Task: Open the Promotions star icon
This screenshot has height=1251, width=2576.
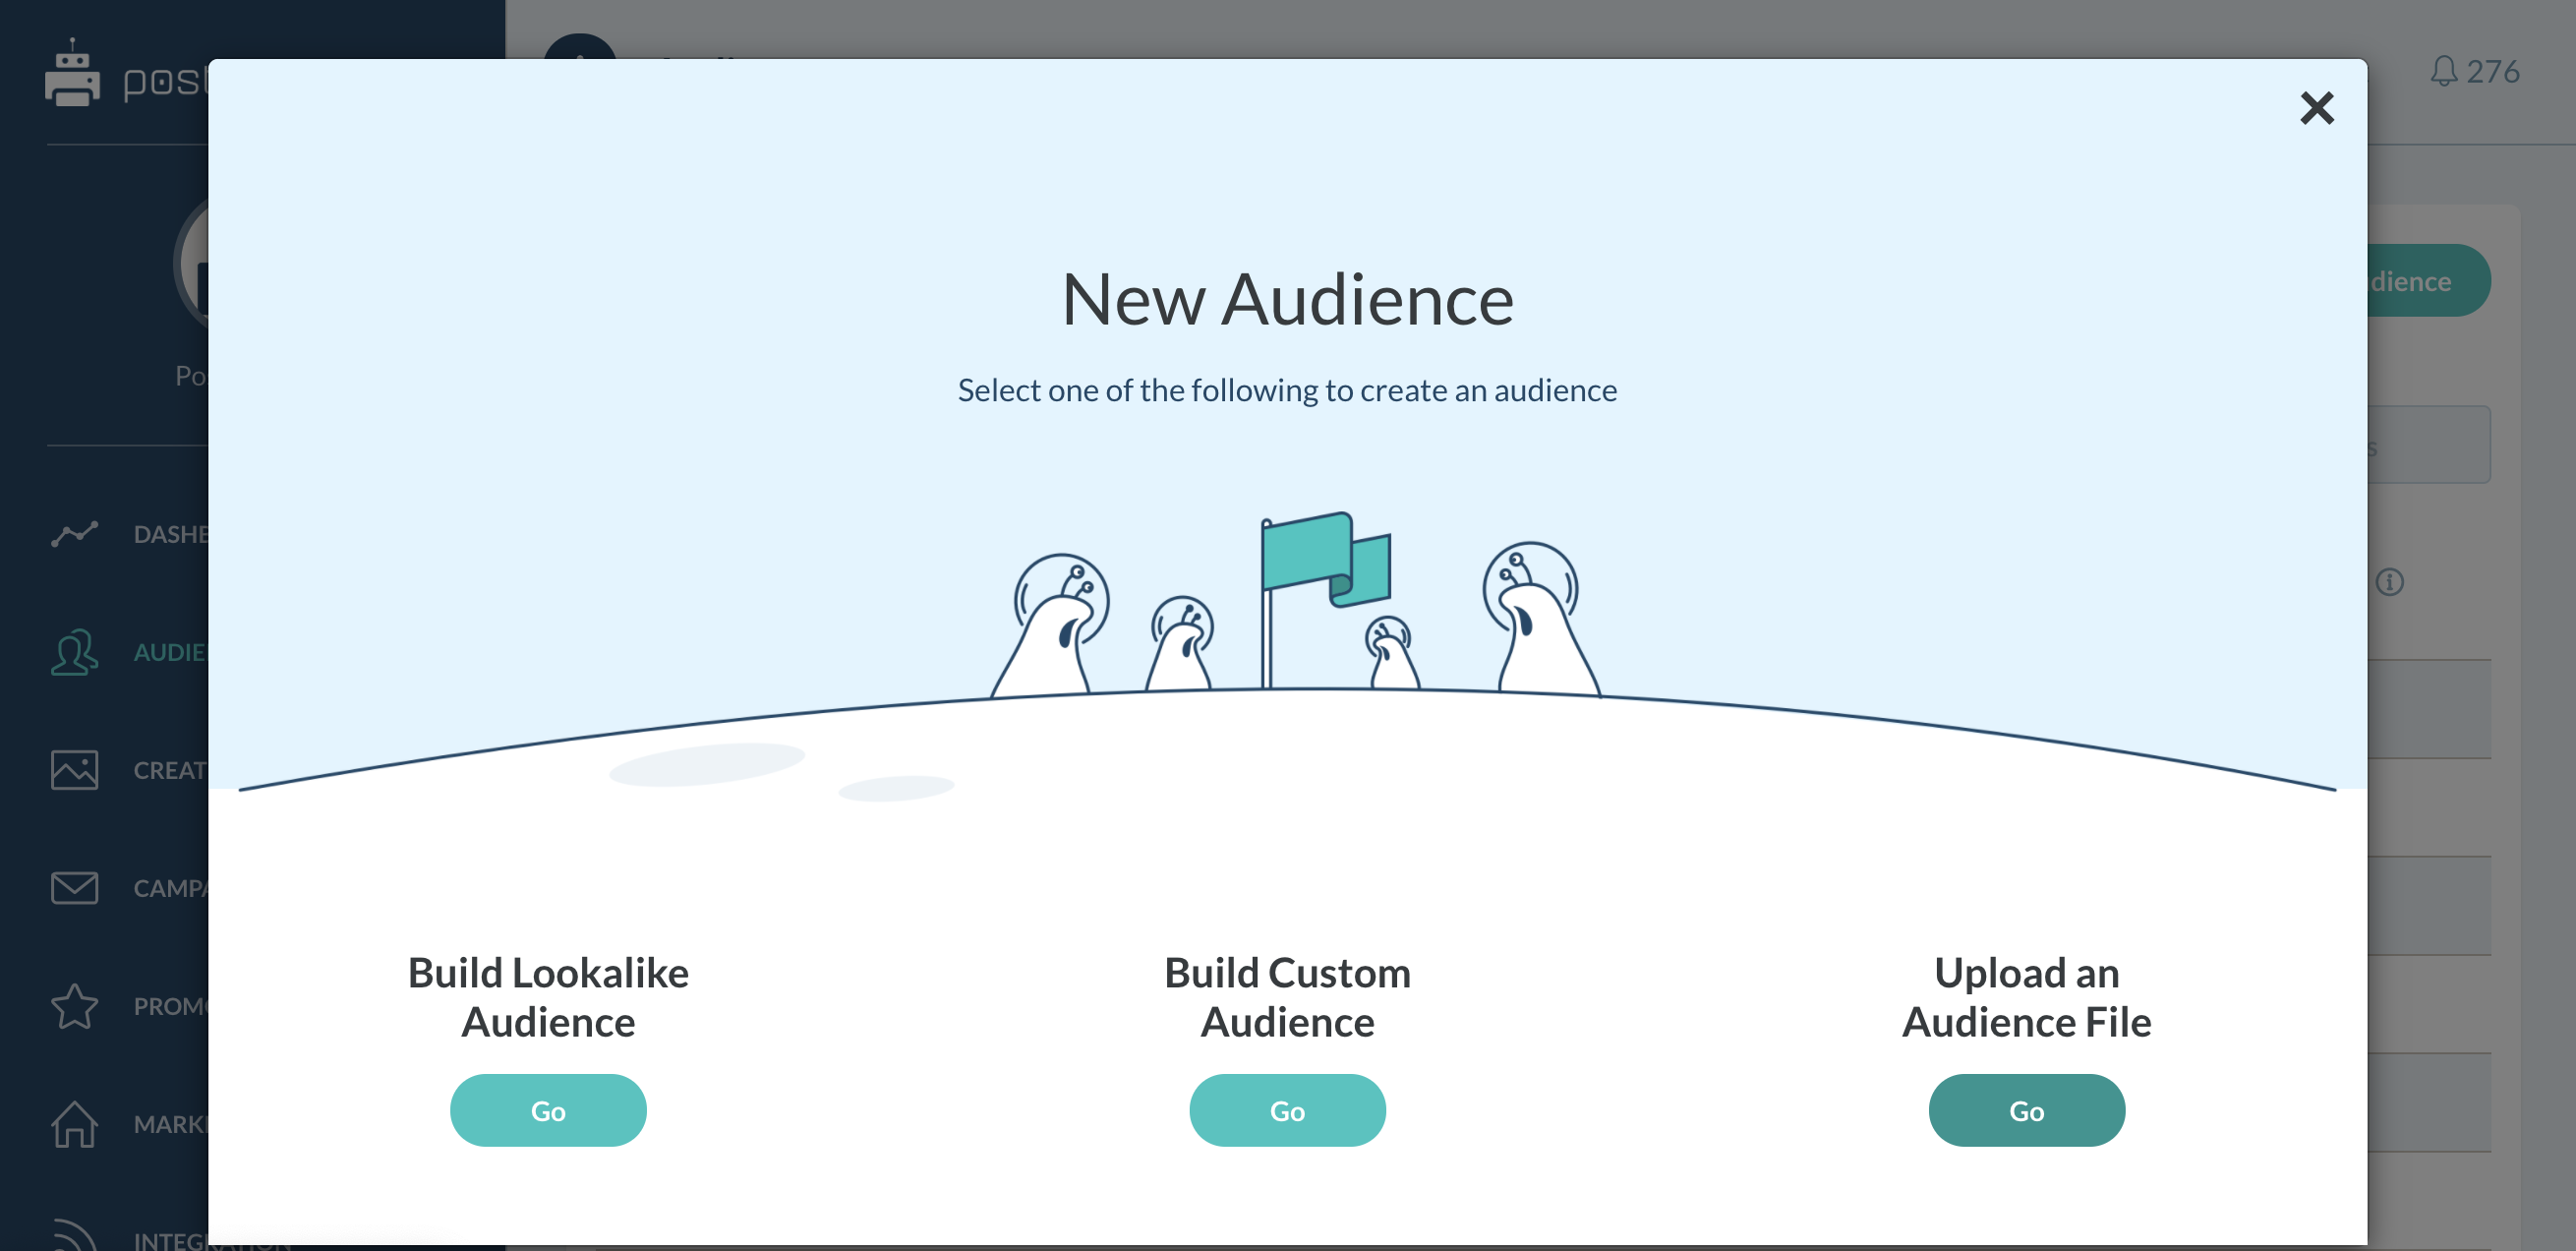Action: (x=75, y=1006)
